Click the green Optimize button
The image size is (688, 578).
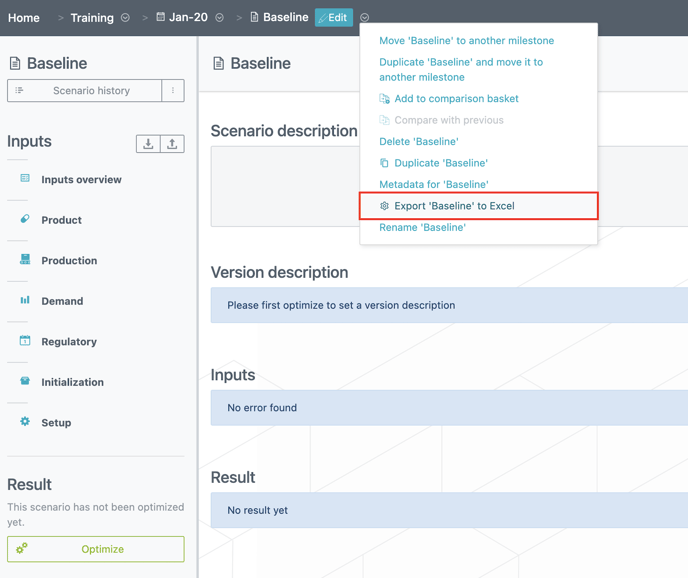coord(96,549)
